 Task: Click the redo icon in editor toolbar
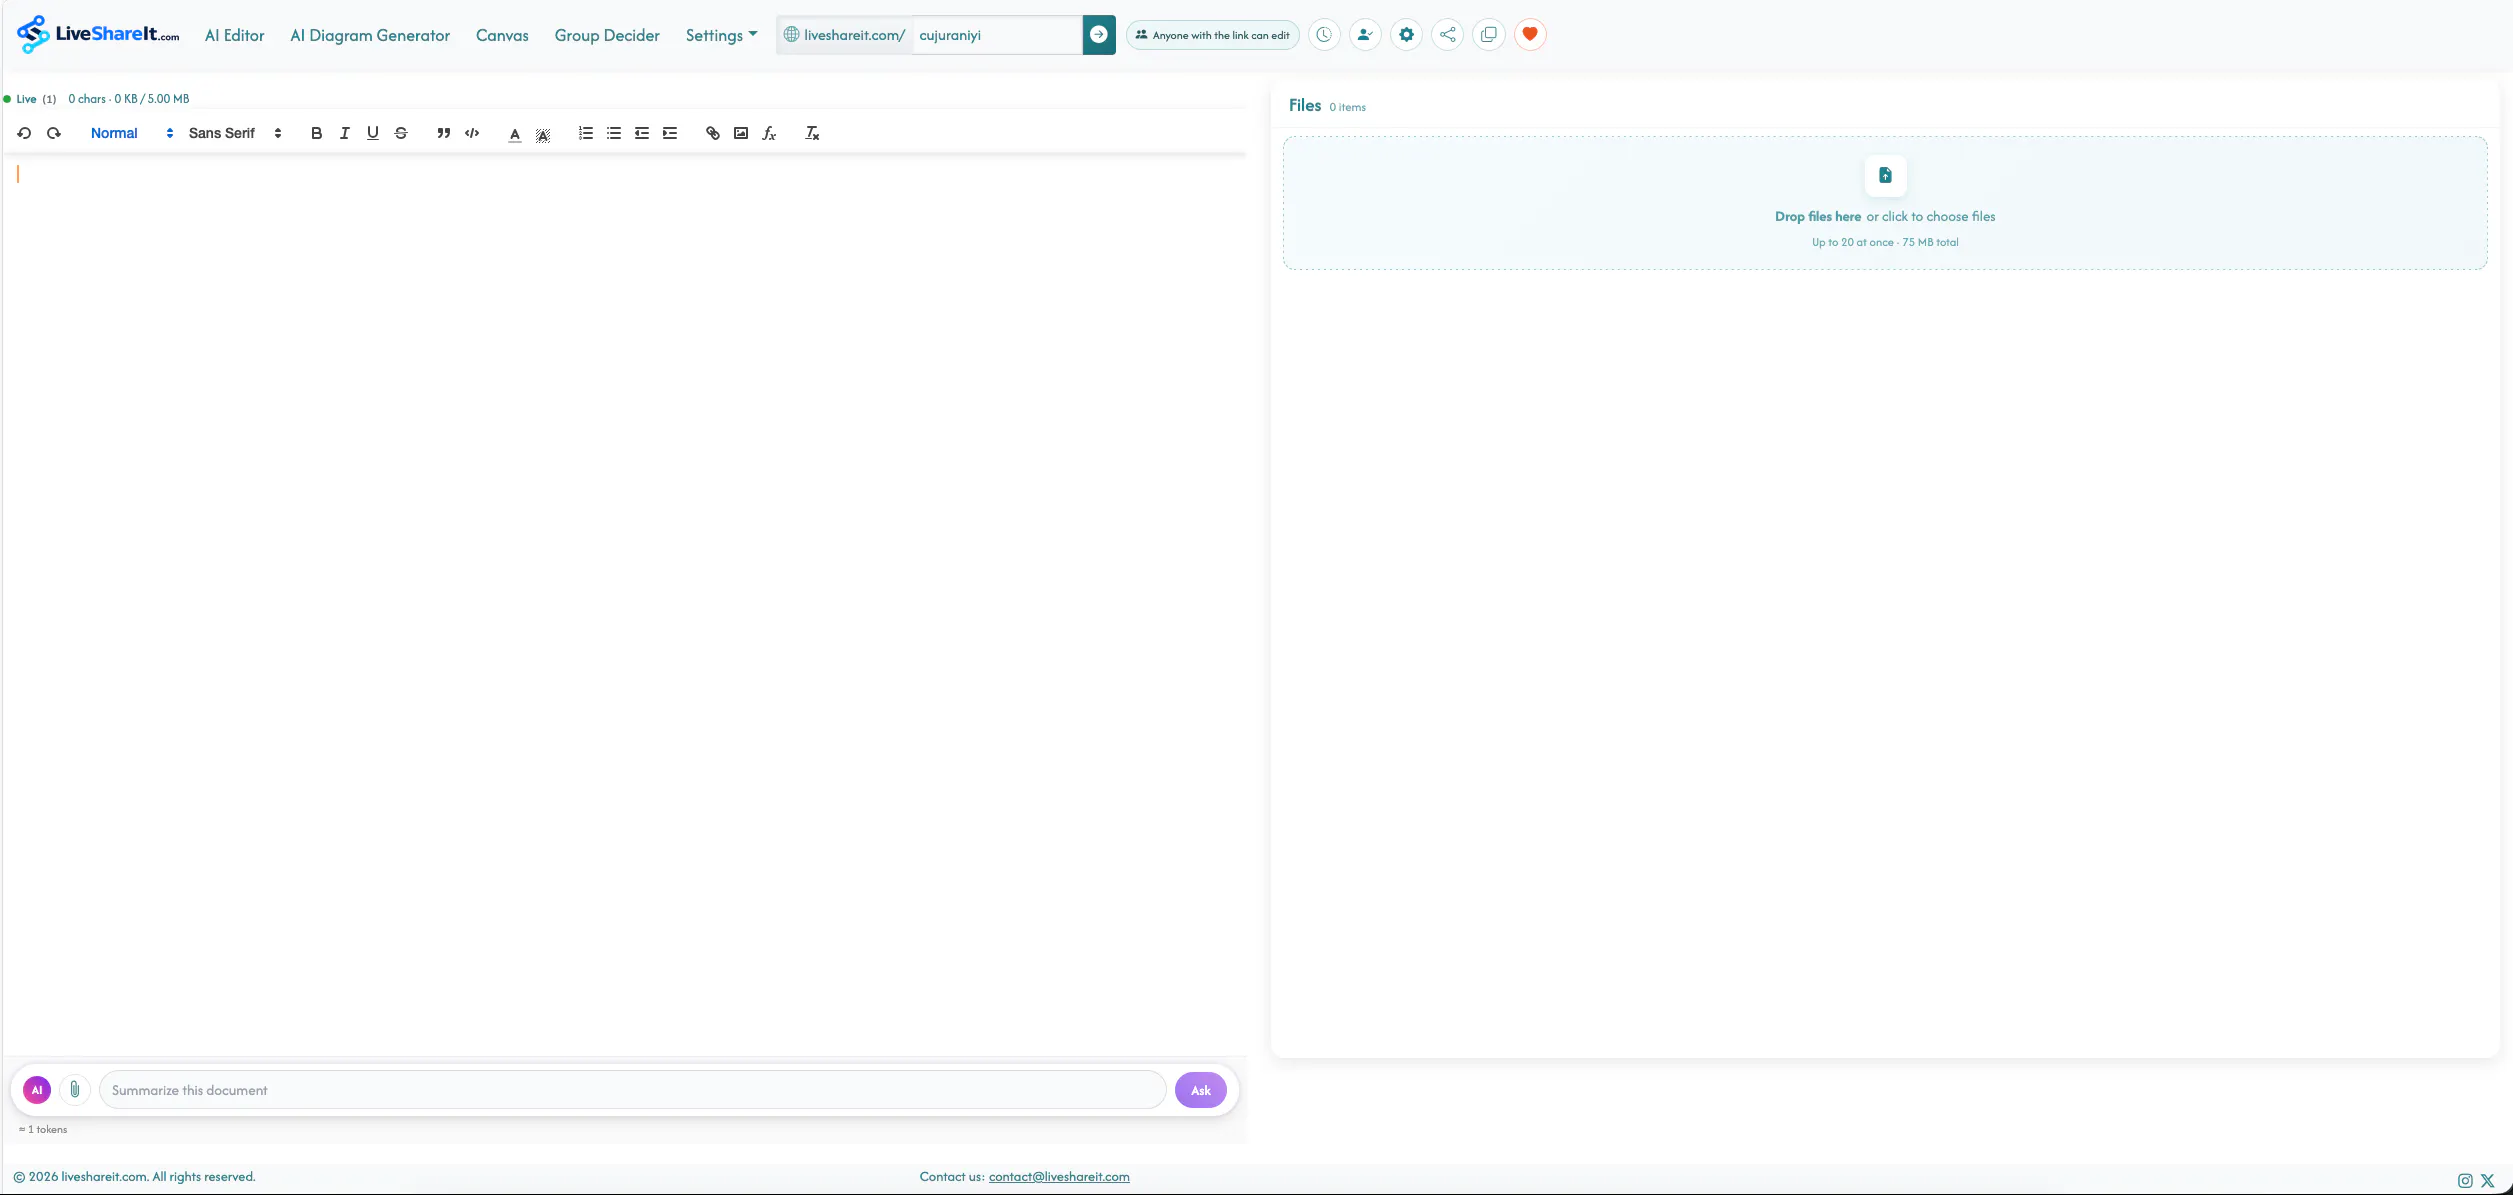click(54, 133)
